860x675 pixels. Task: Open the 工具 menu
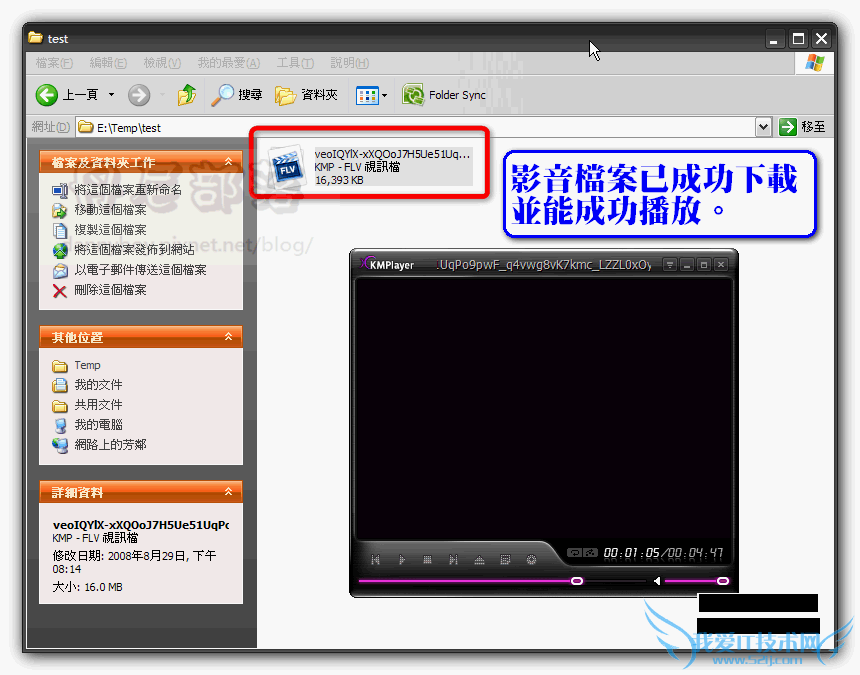coord(293,62)
